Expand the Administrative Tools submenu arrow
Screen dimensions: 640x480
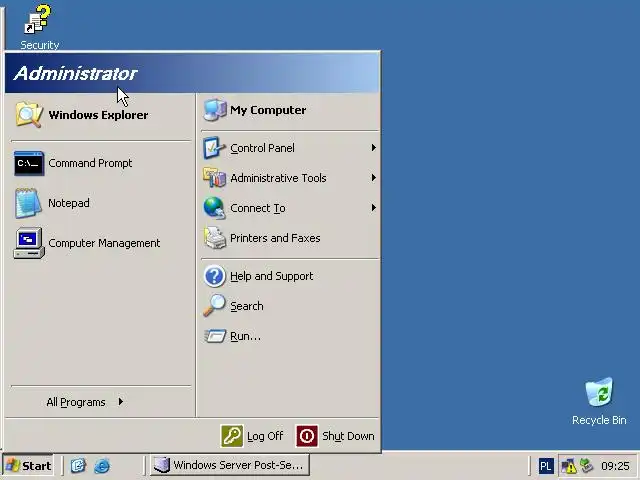pos(373,178)
